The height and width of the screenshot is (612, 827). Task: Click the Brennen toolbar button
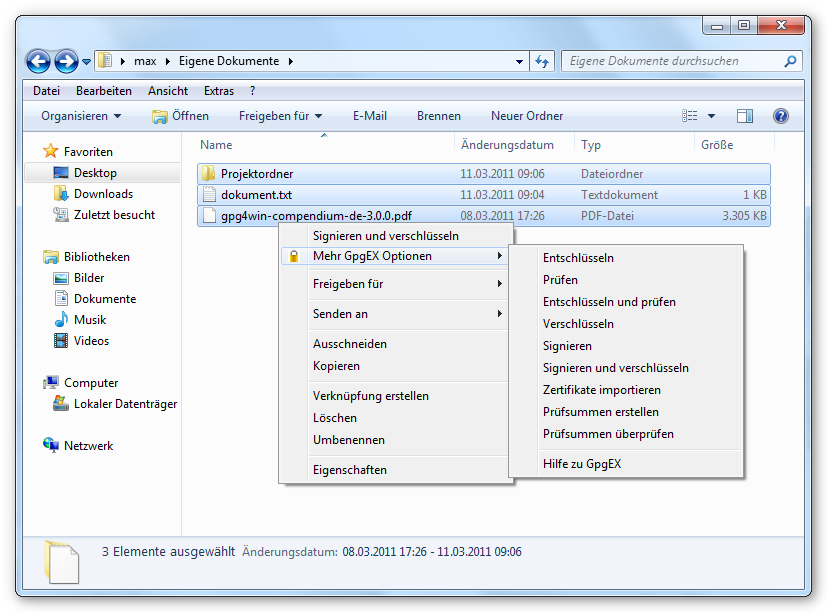438,116
